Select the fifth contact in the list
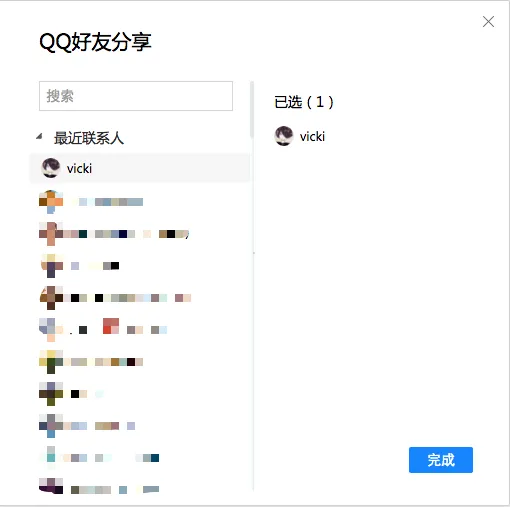The height and width of the screenshot is (507, 510). pos(140,298)
